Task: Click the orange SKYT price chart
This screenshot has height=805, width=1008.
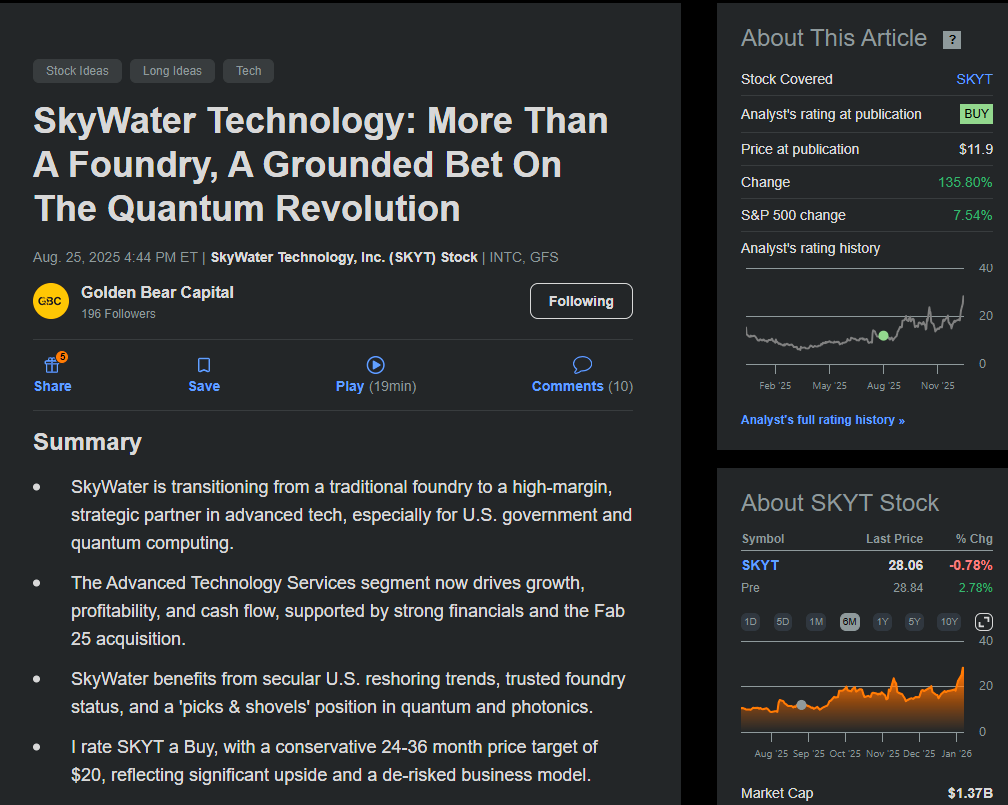Action: click(x=852, y=701)
